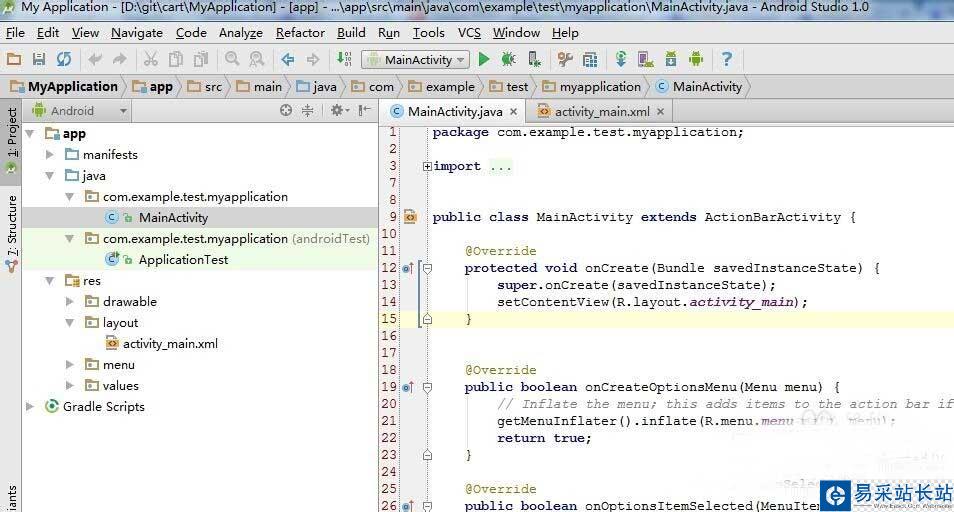Fold onCreateOptionsMenu method at line 19
This screenshot has width=954, height=512.
(x=428, y=387)
